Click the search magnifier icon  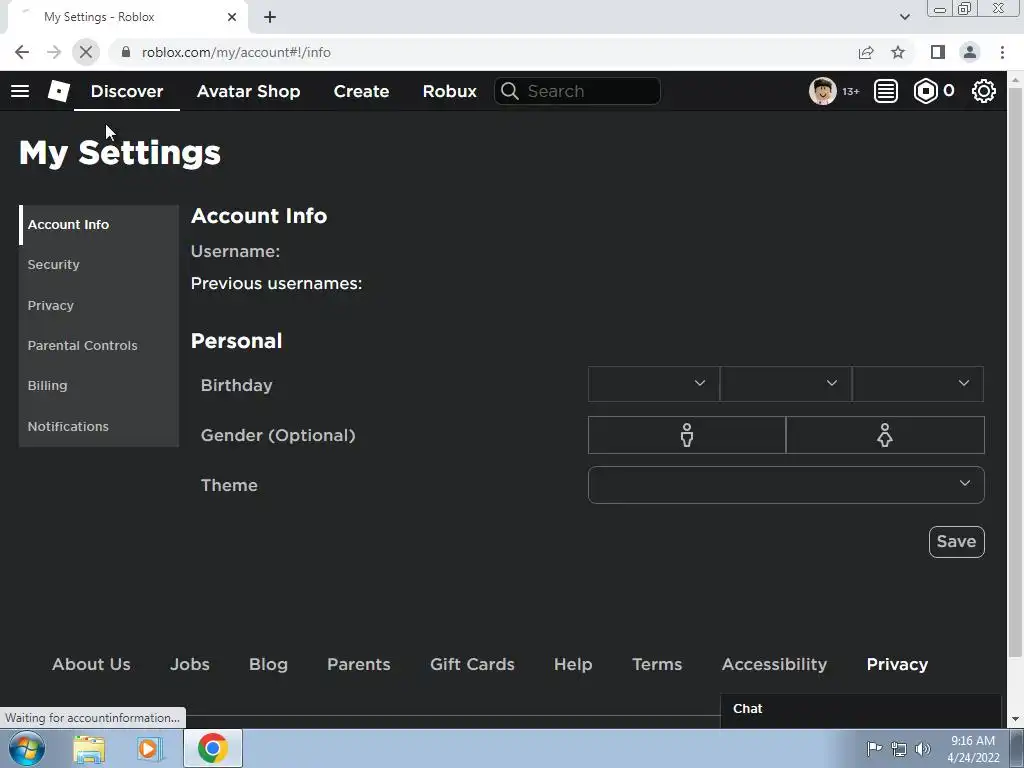509,91
